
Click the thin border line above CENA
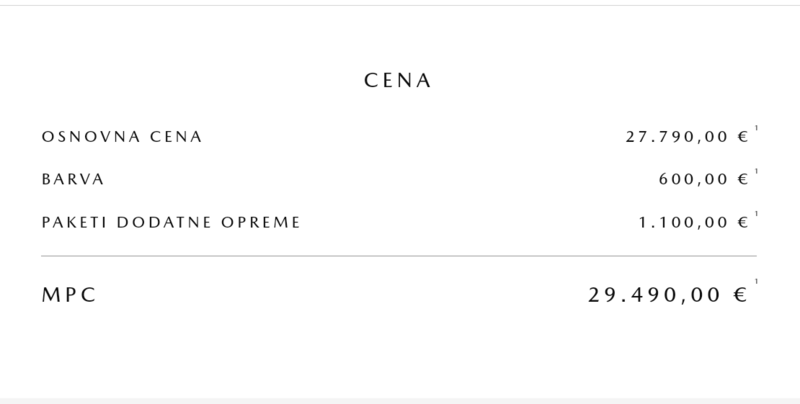tap(399, 5)
